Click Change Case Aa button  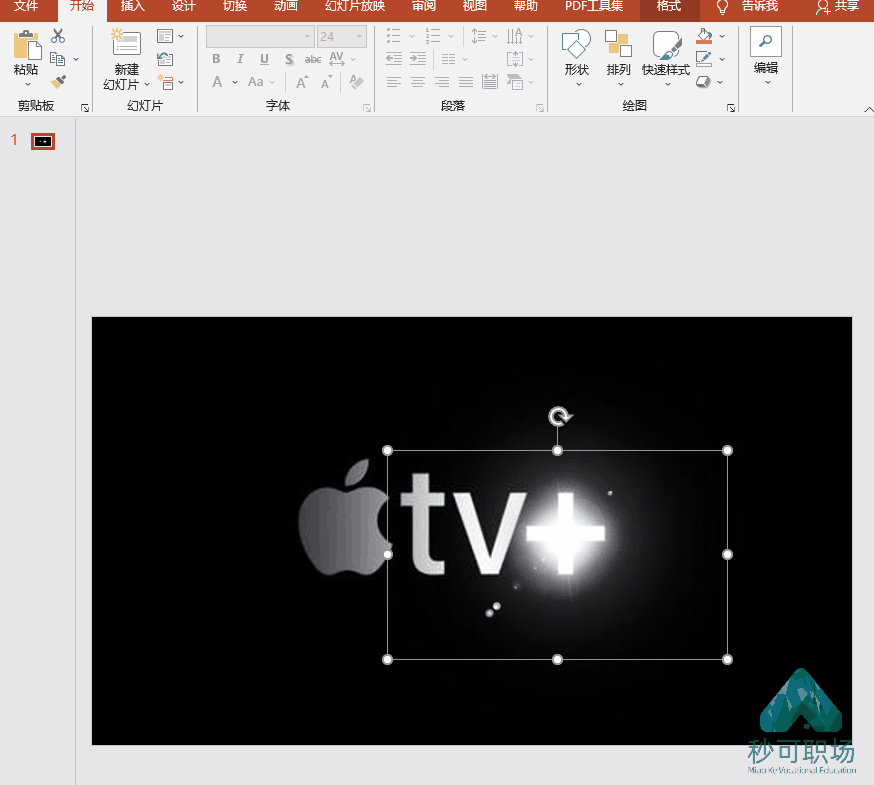(255, 82)
